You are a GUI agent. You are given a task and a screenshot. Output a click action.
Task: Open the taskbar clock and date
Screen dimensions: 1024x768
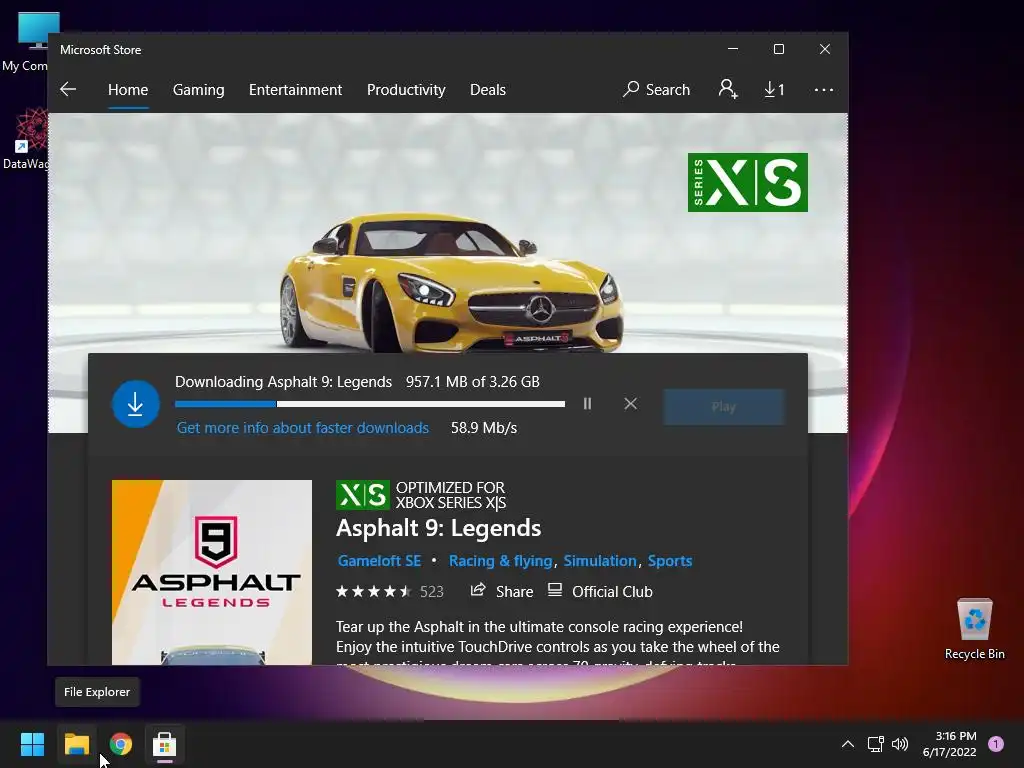click(x=950, y=744)
